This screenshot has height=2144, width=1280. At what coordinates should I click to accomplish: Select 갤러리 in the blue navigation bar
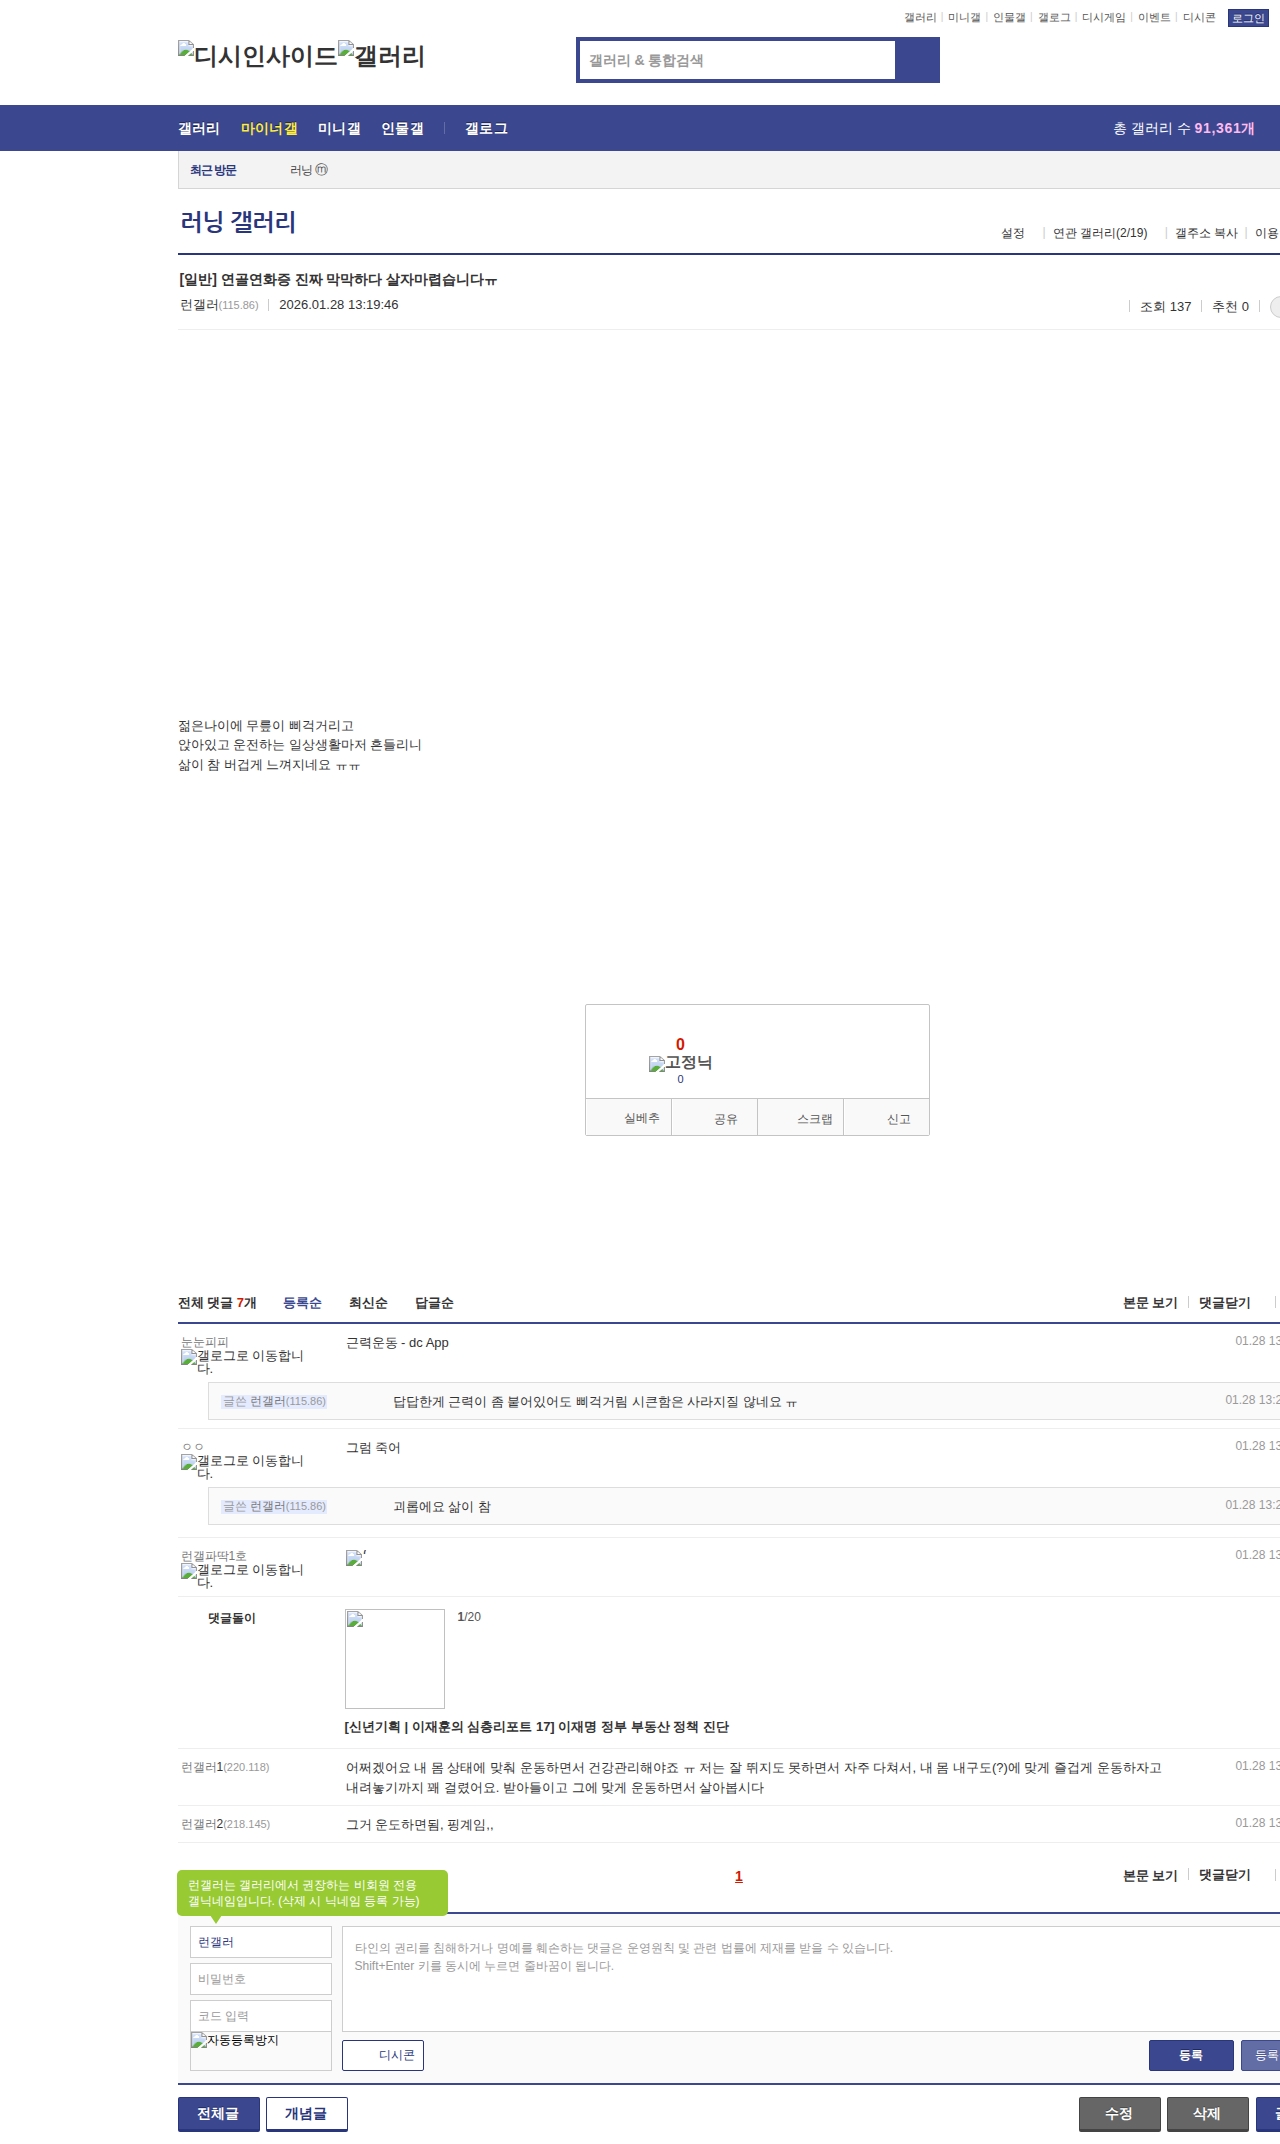pos(199,129)
